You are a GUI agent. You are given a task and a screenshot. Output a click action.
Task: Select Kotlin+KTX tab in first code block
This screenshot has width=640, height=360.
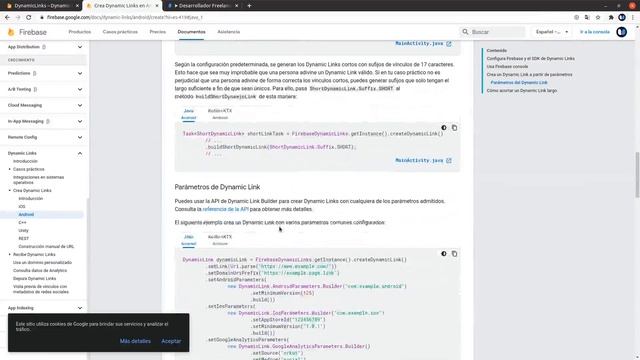(x=220, y=114)
